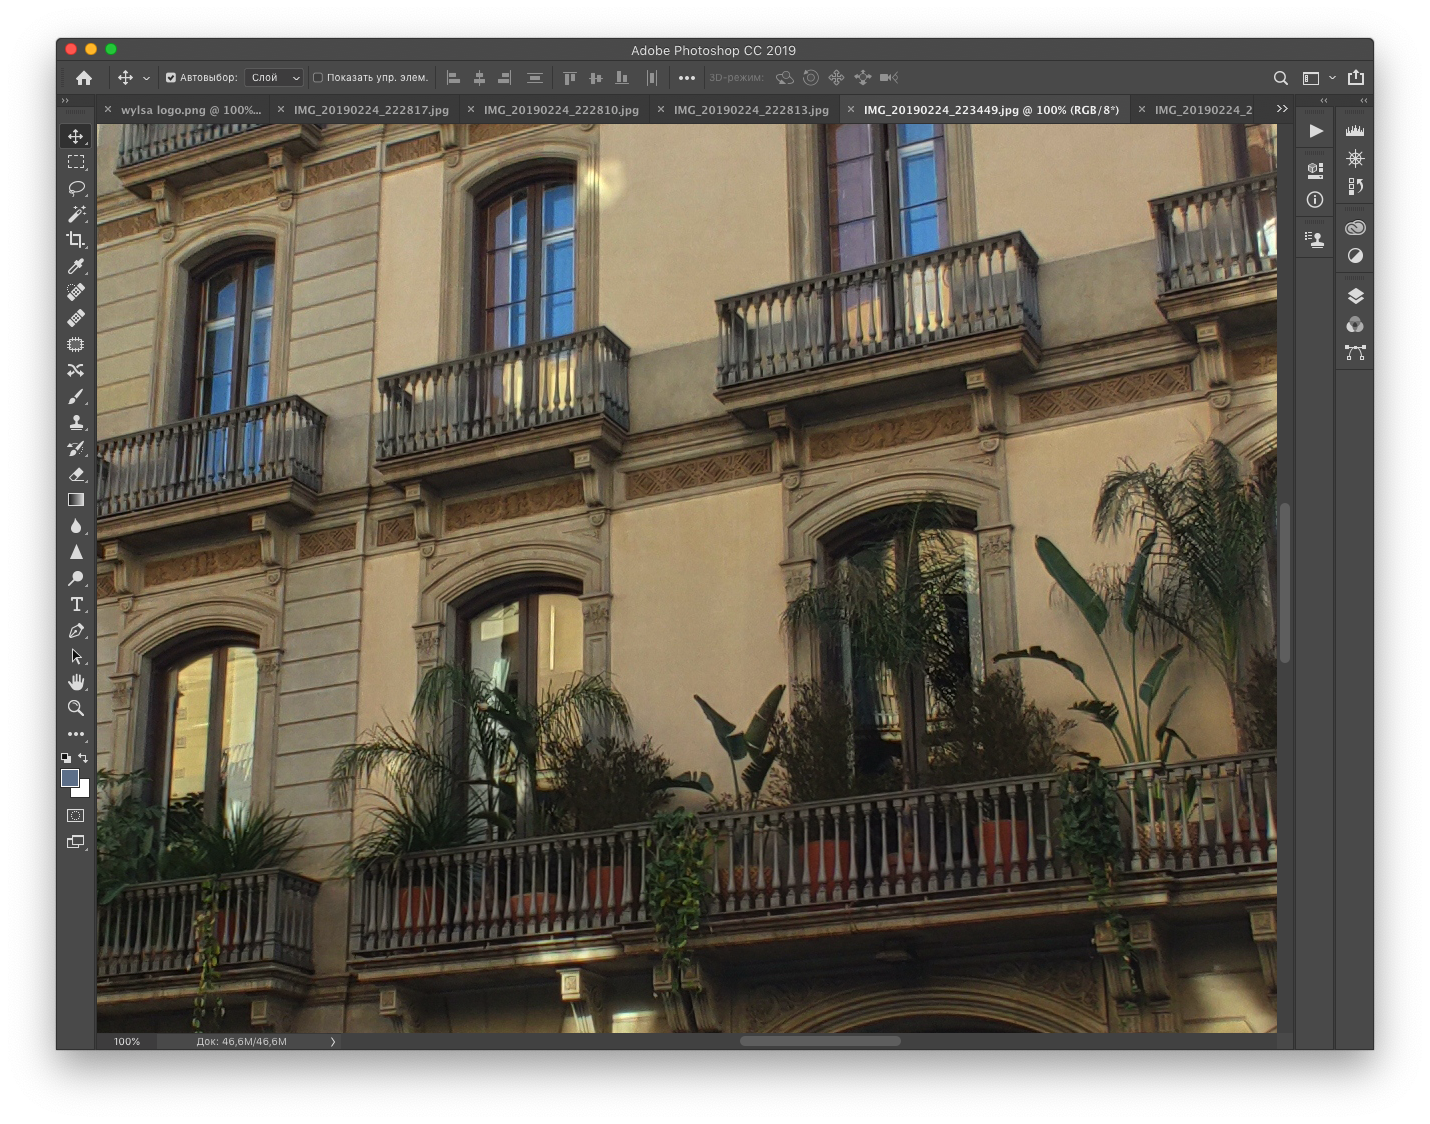Switch to IMG_20190224_222813.jpg tab

[750, 110]
